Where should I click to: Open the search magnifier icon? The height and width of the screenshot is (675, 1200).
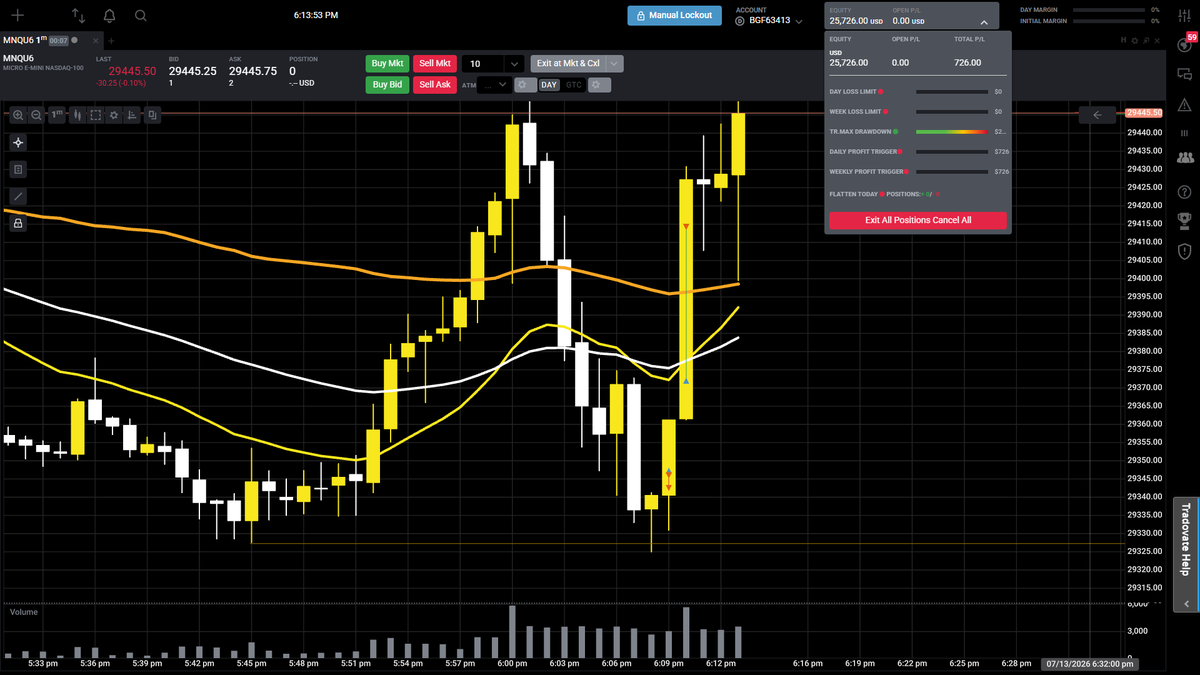pos(140,16)
